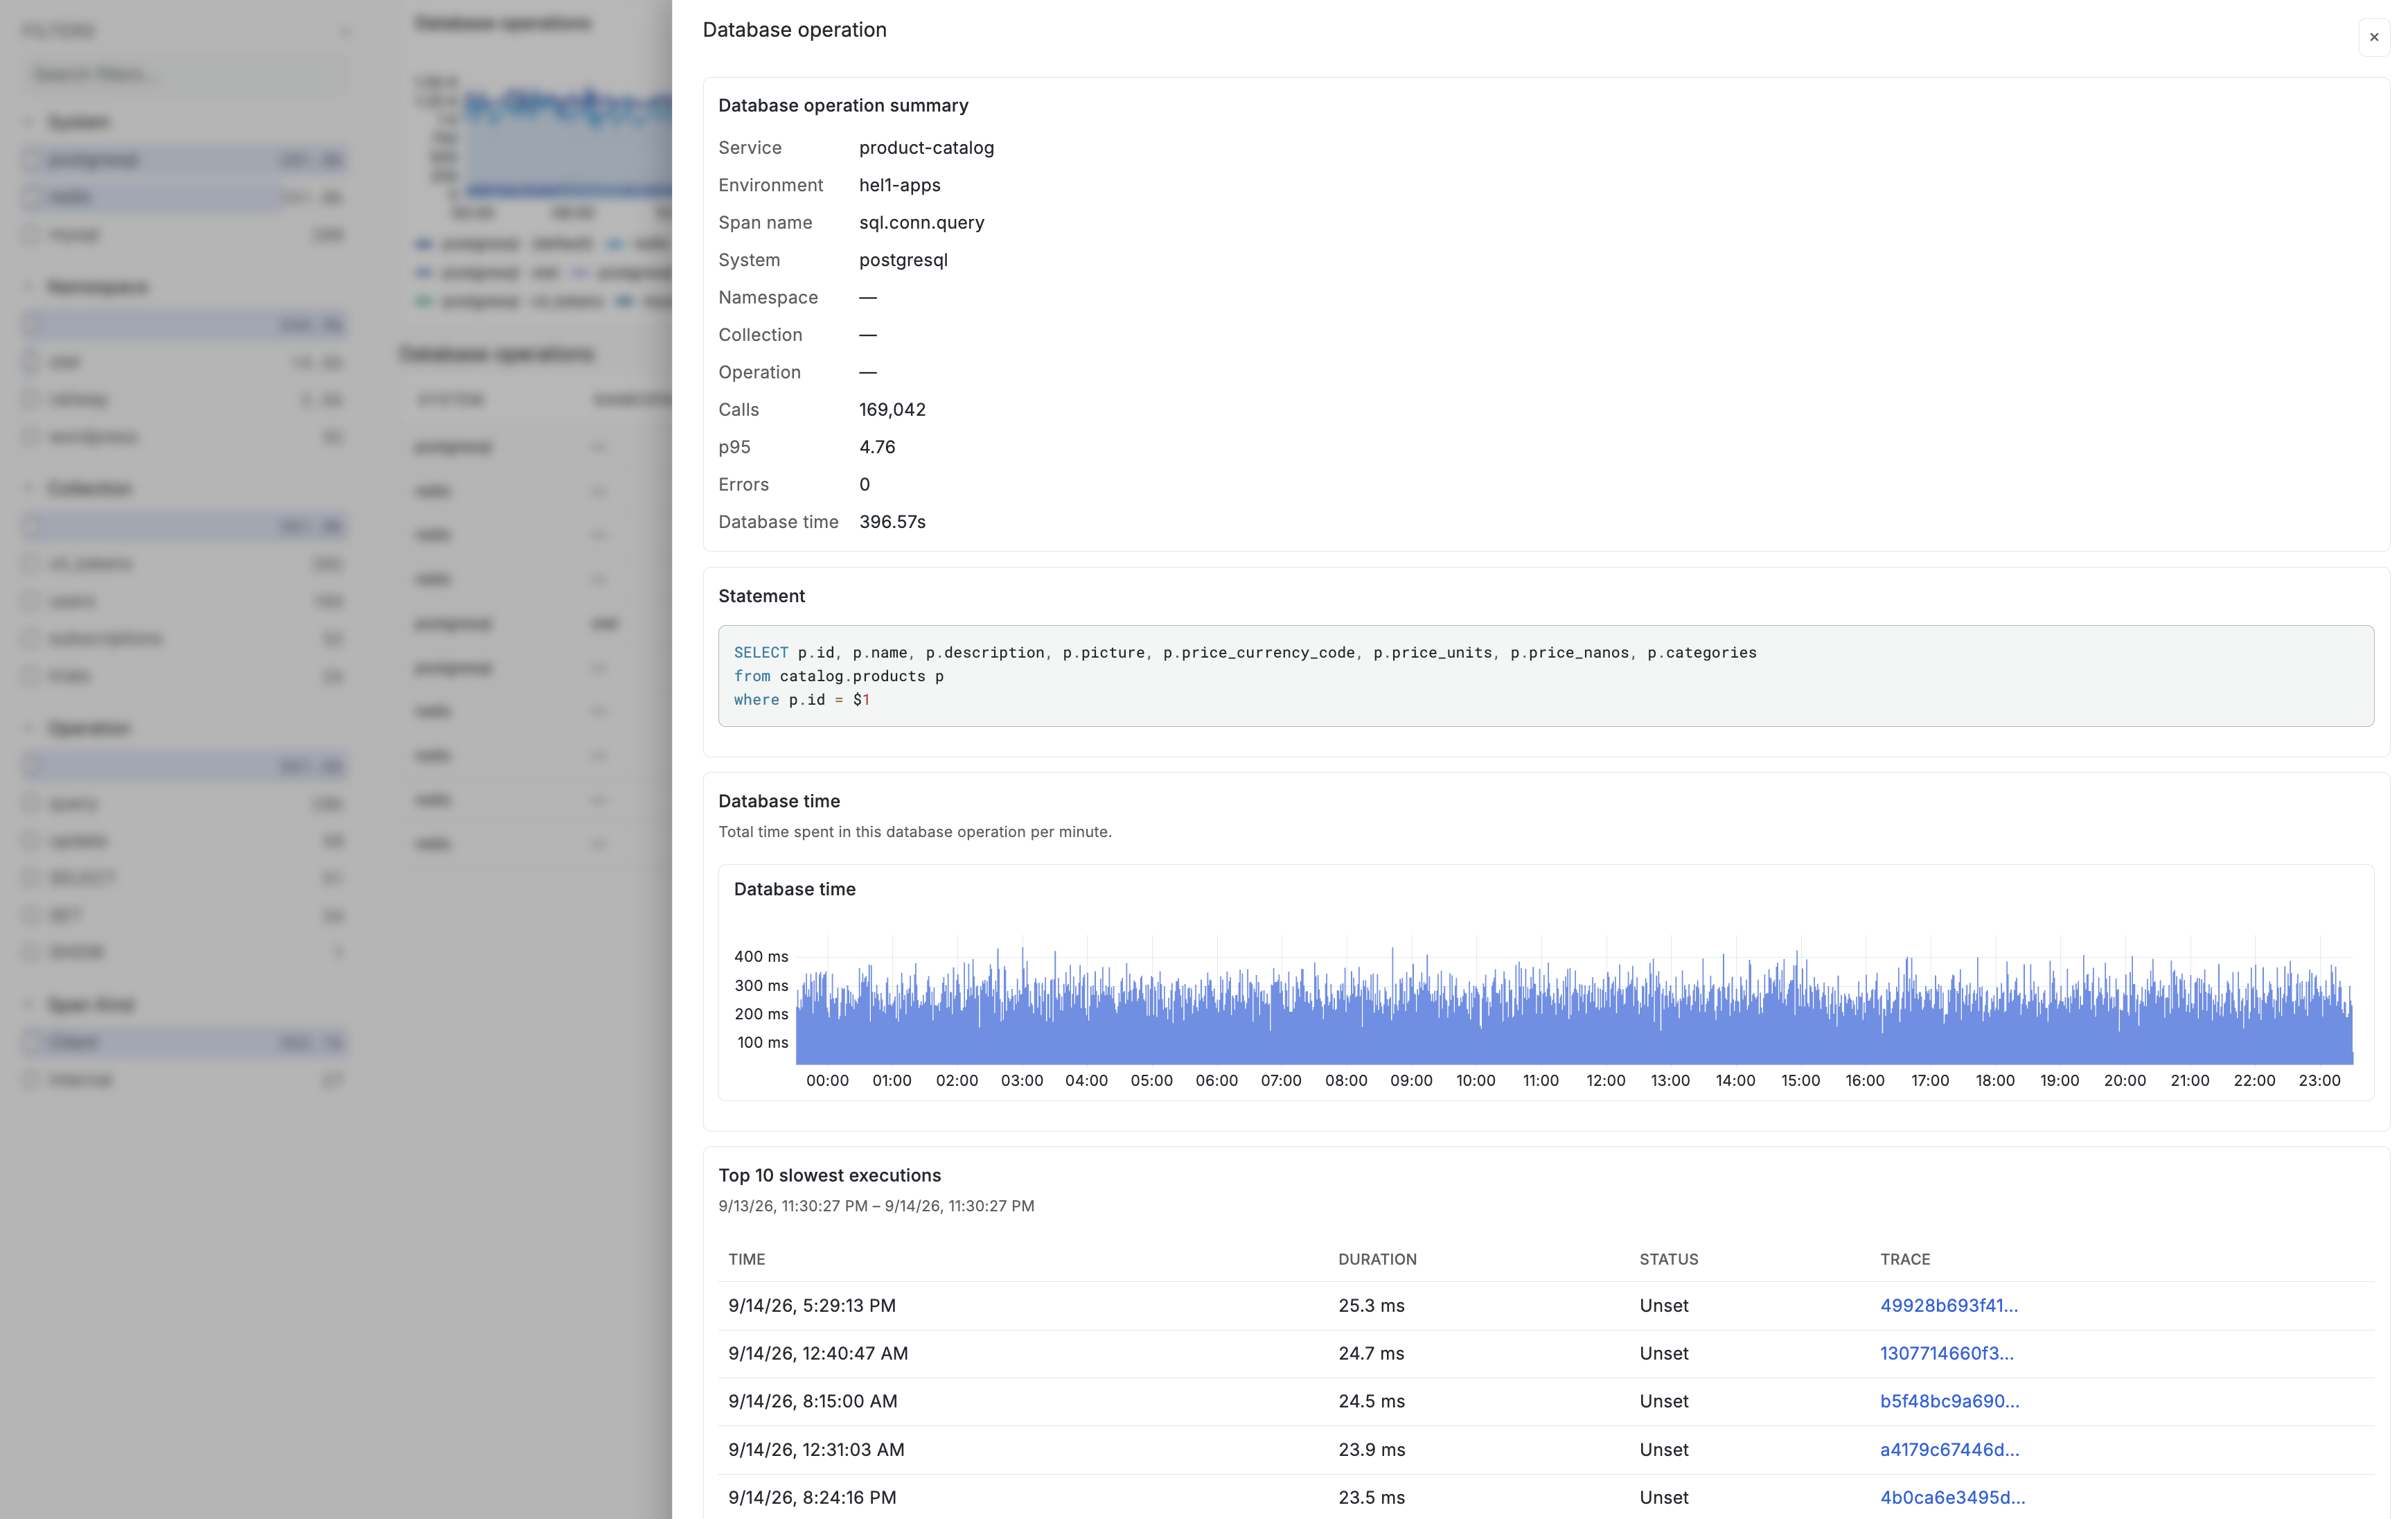This screenshot has height=1519, width=2408.
Task: Click the TRACE column header
Action: [1905, 1259]
